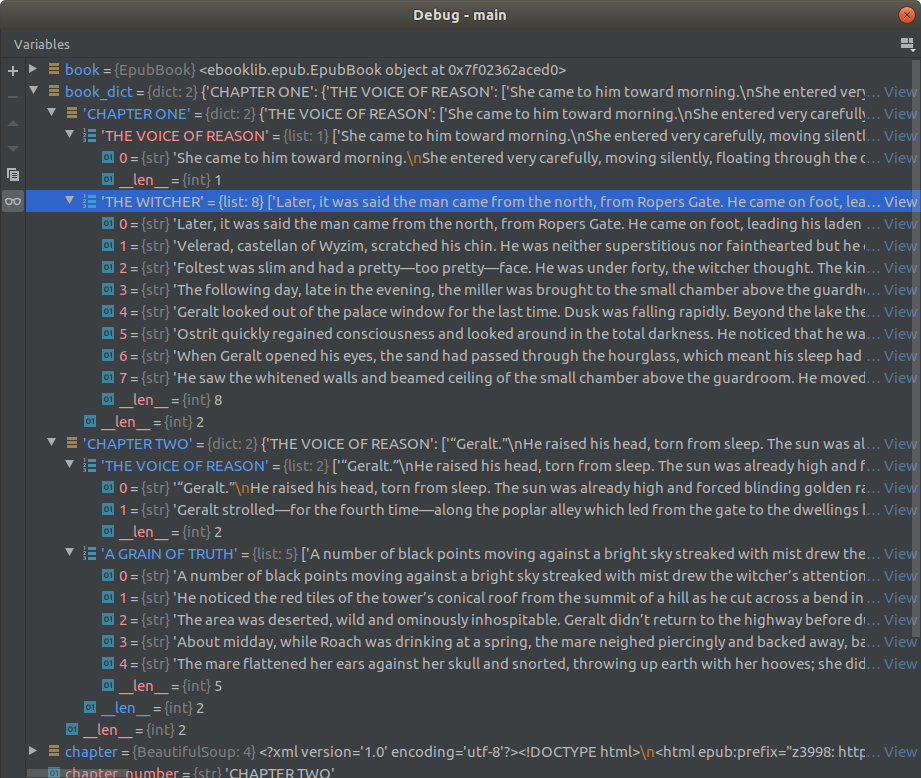Open the layout settings icon in the Variables header
The image size is (921, 778).
tap(907, 44)
